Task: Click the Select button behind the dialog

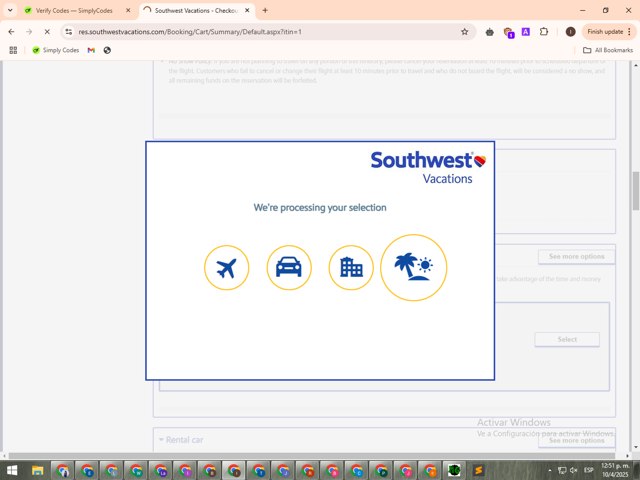Action: (567, 340)
